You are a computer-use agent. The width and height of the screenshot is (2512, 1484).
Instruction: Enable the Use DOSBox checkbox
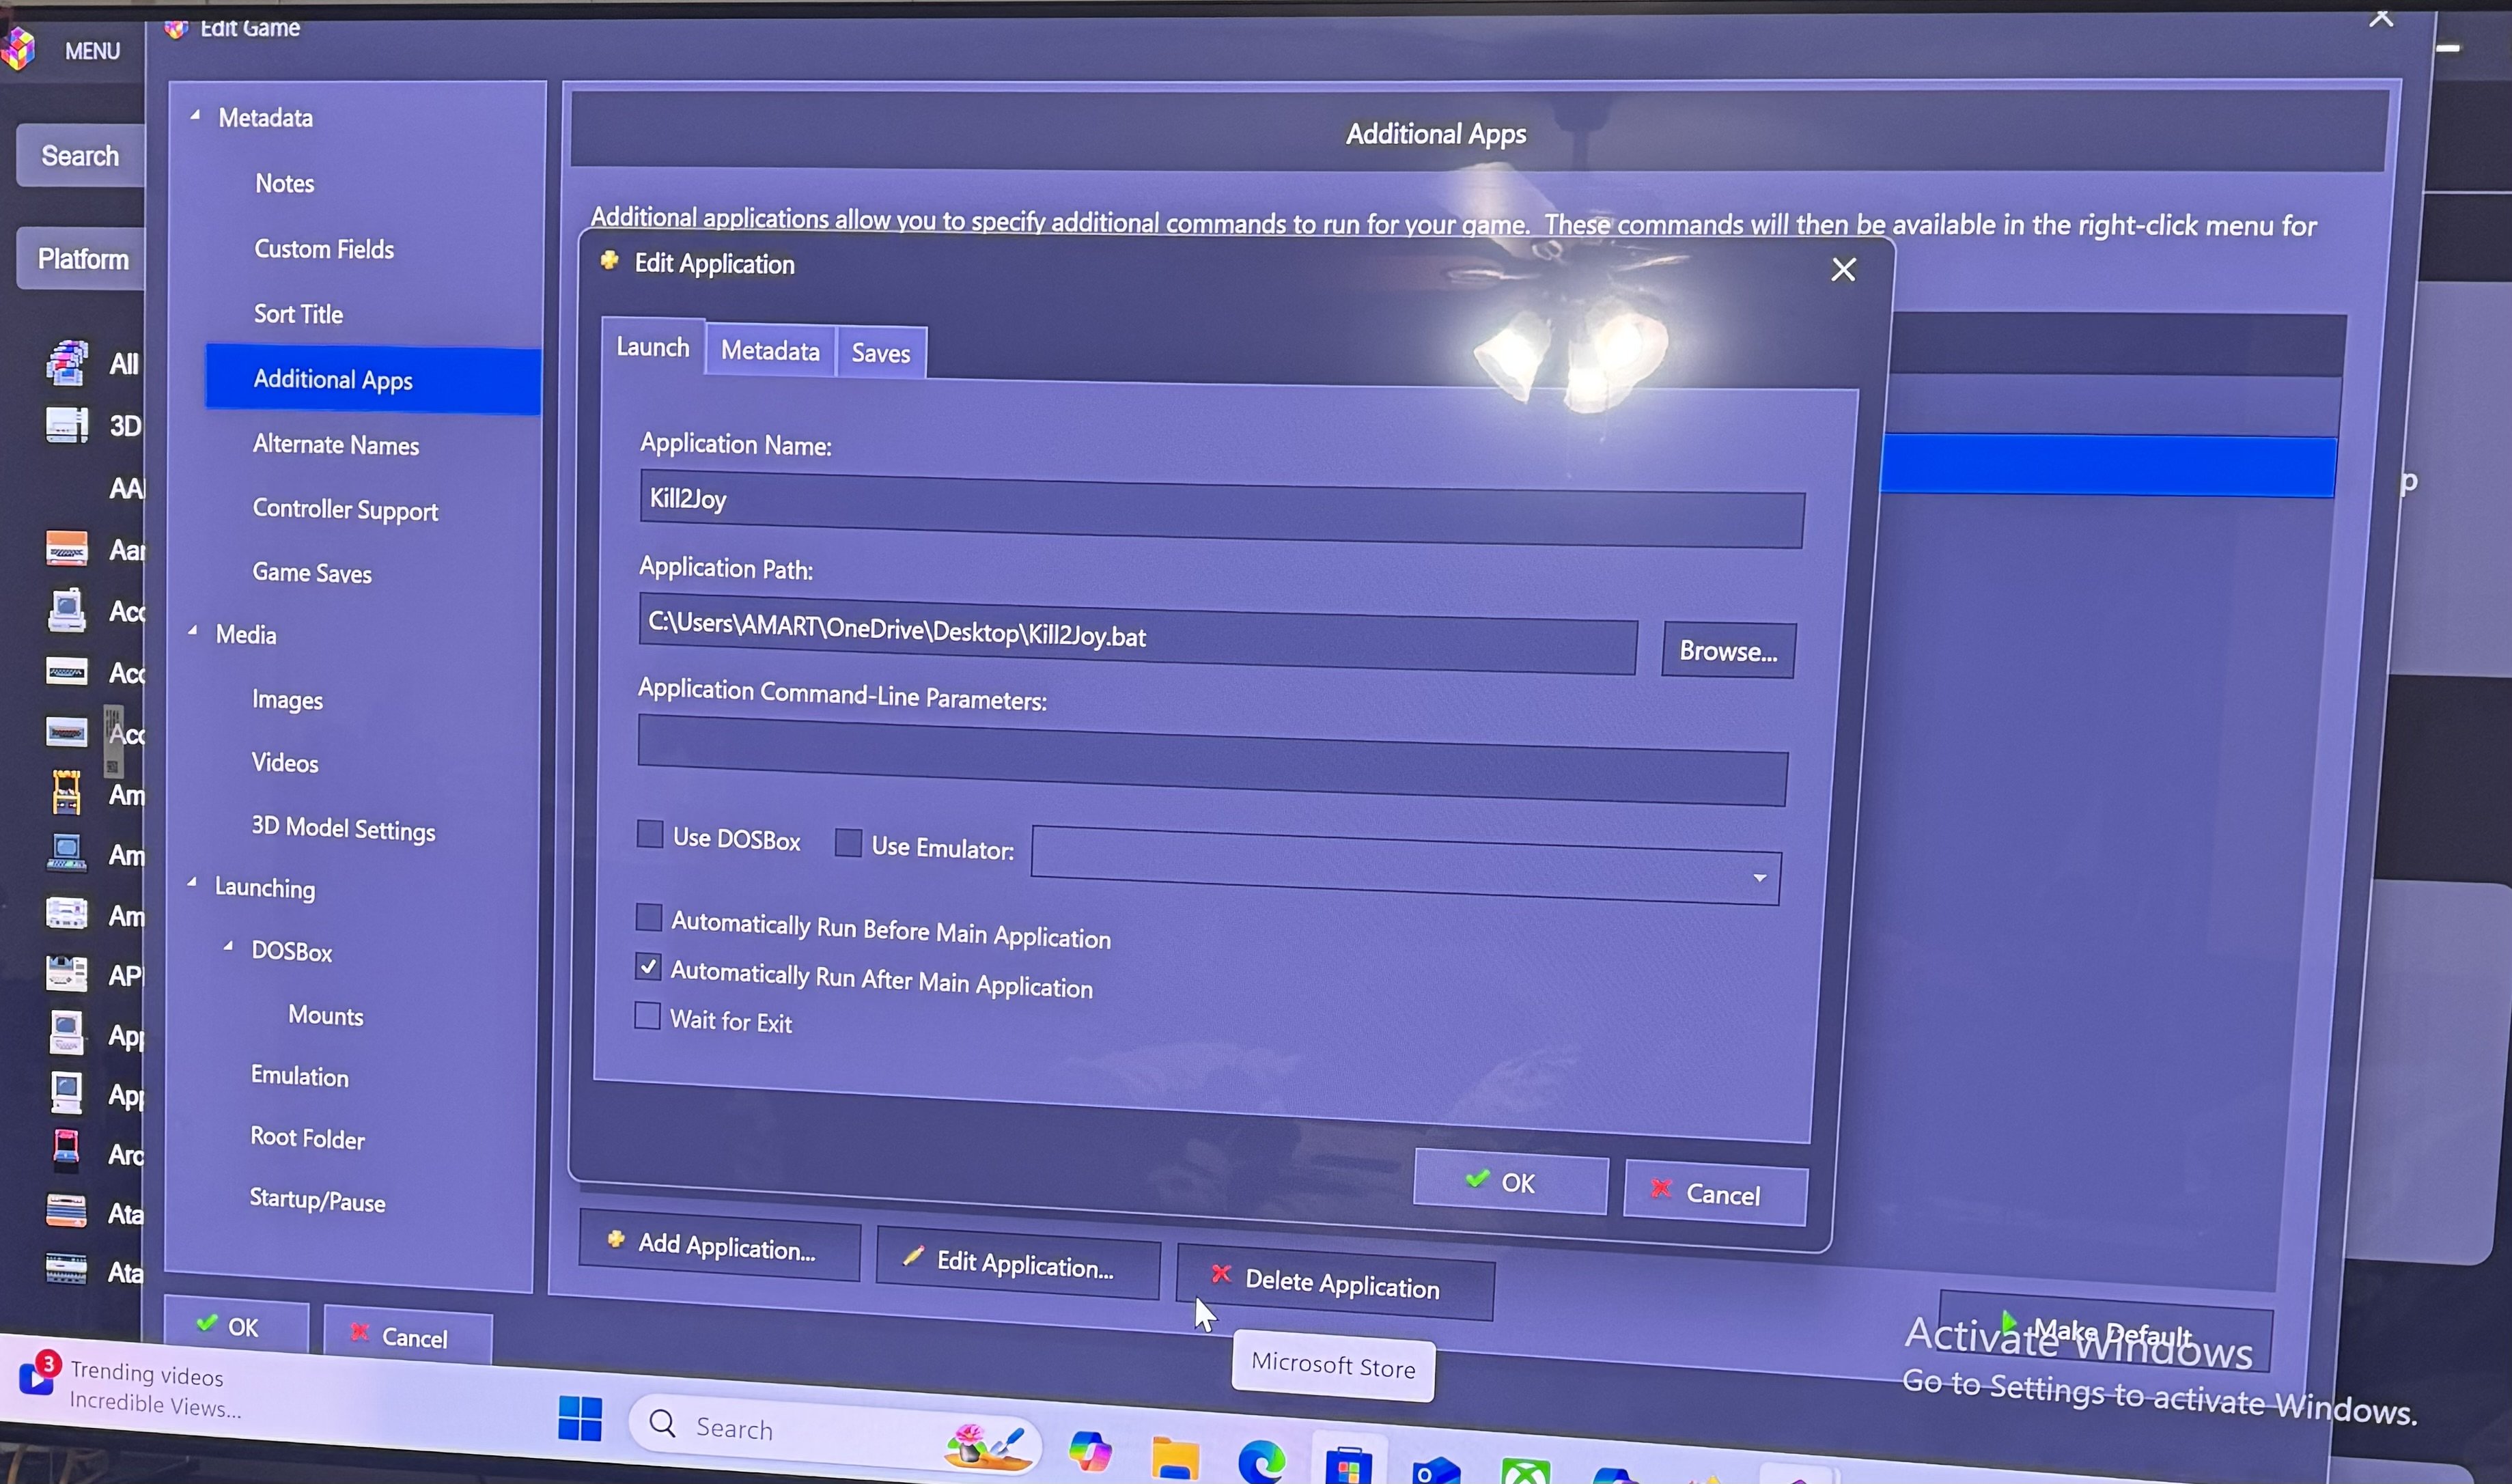pos(650,834)
